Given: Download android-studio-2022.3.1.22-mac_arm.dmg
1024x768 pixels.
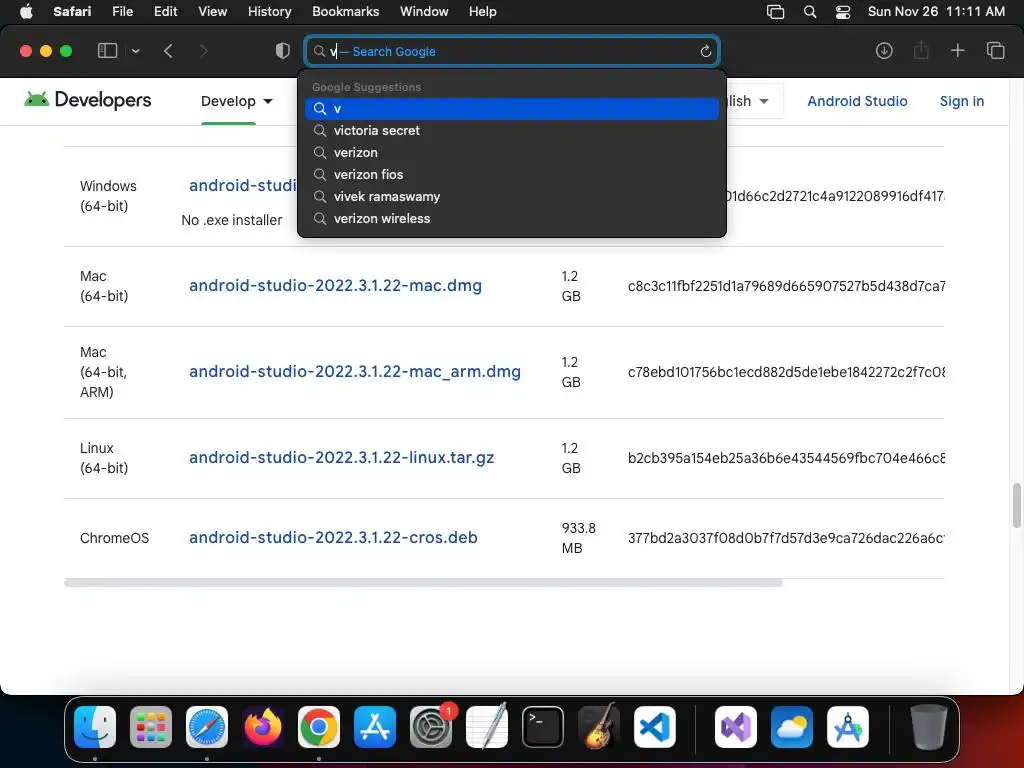Looking at the screenshot, I should pyautogui.click(x=355, y=372).
